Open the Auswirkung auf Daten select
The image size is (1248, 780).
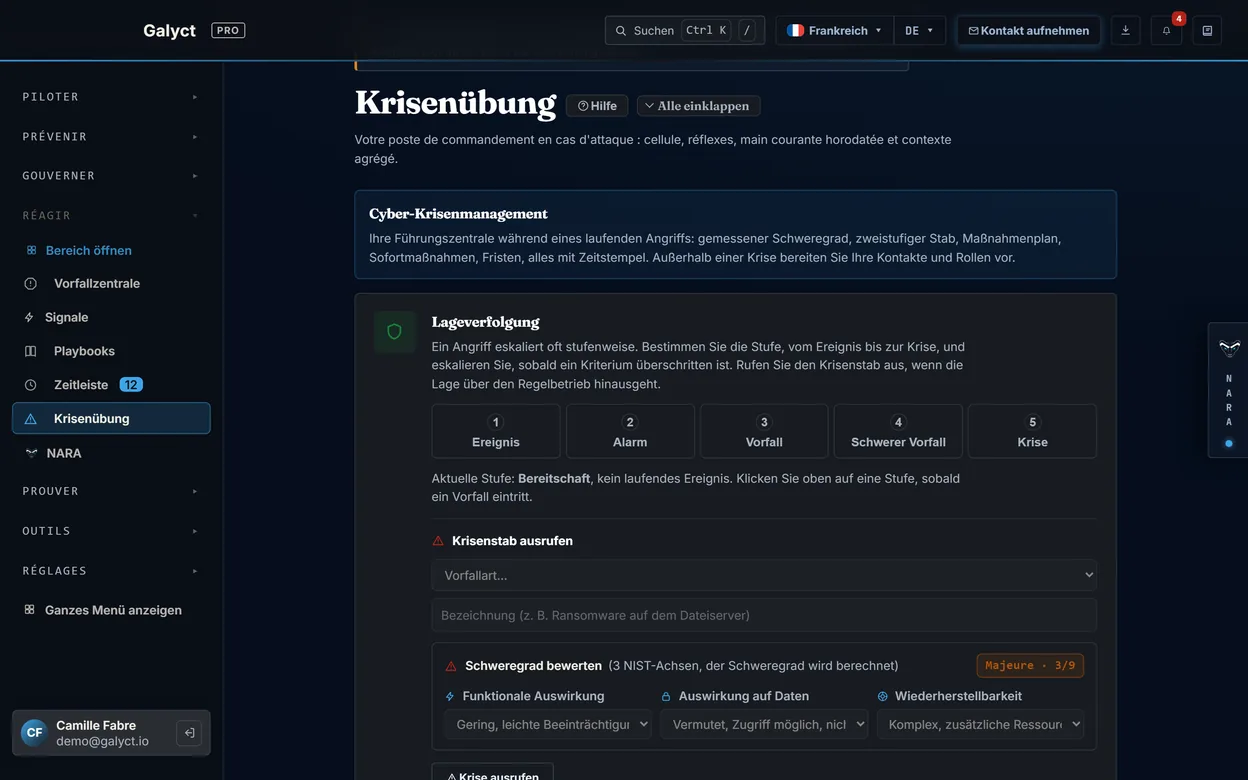[x=764, y=724]
